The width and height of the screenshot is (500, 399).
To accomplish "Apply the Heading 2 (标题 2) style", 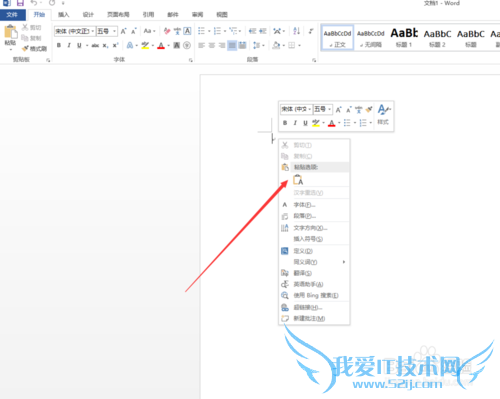I will point(437,38).
